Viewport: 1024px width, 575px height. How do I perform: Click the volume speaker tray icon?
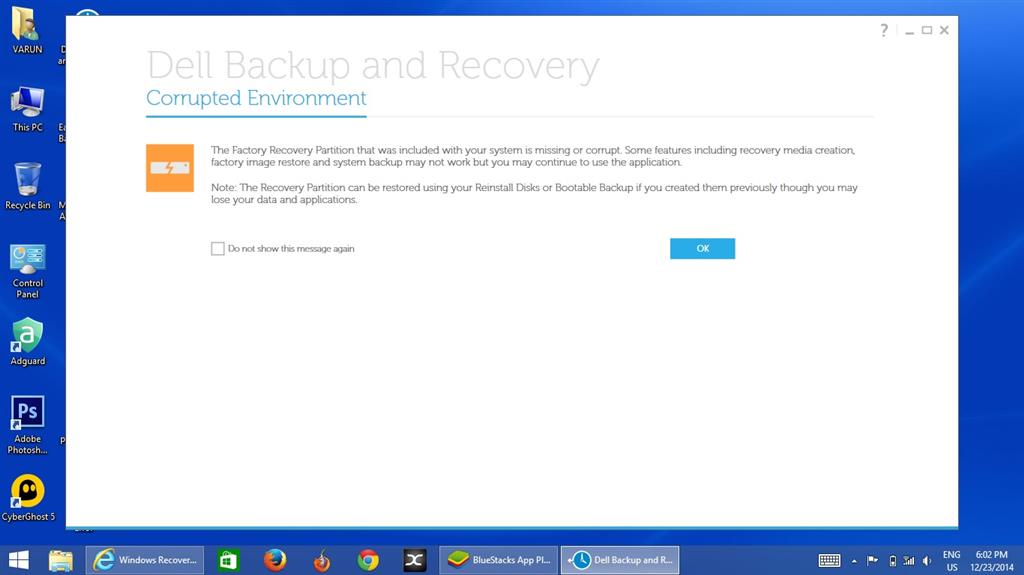coord(927,561)
